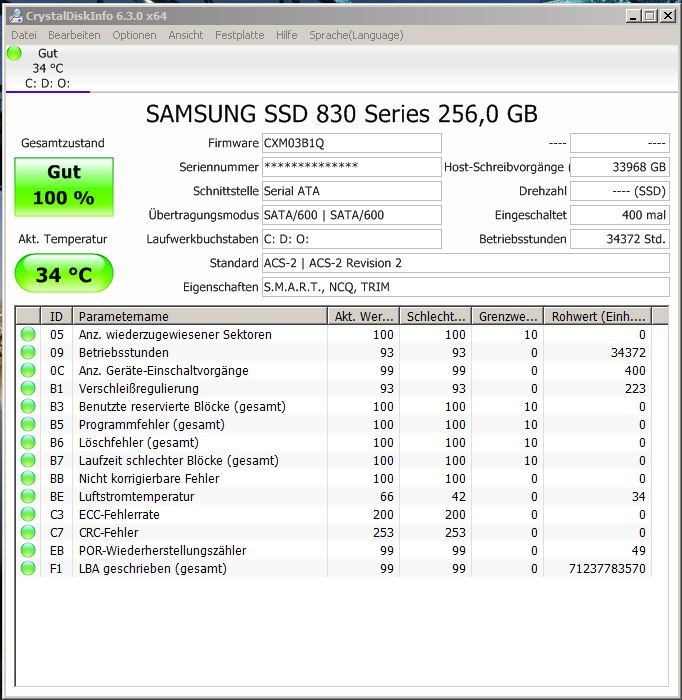
Task: Click the green status icon for Luftstromtemperatur
Action: coord(28,496)
